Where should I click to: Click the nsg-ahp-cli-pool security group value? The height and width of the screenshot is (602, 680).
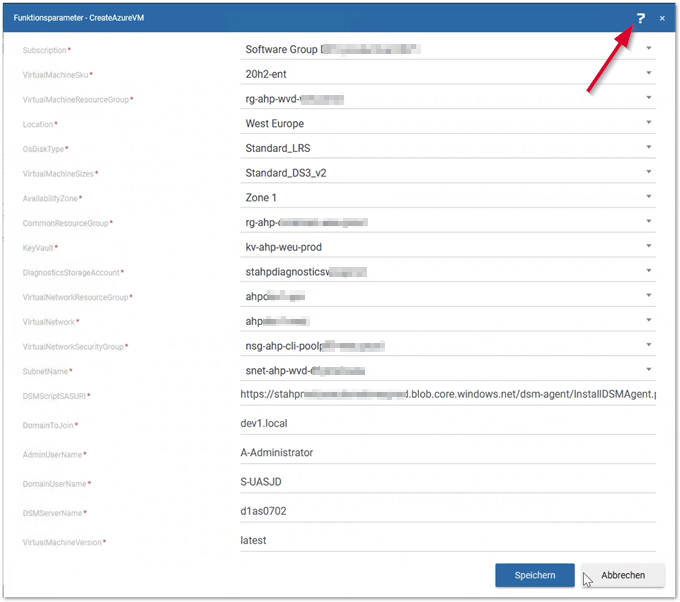(315, 346)
